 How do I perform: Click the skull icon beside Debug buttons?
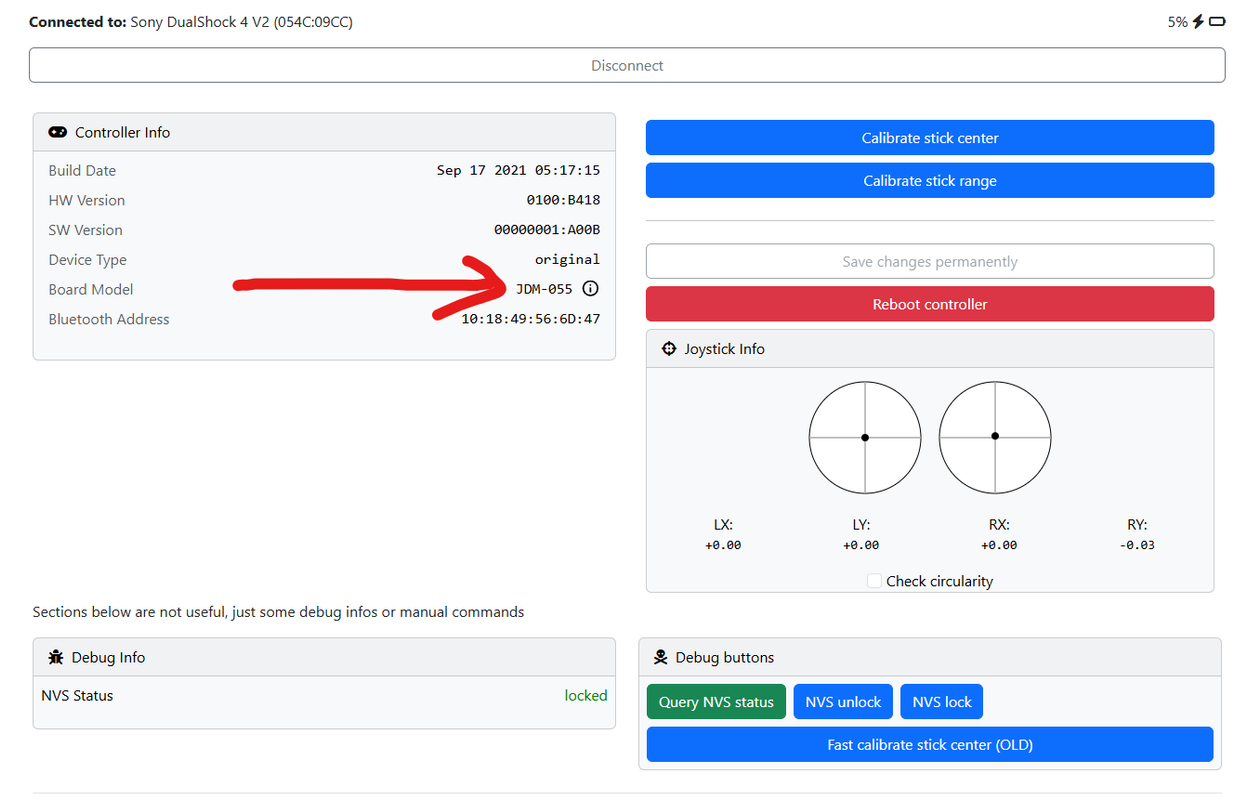point(661,657)
